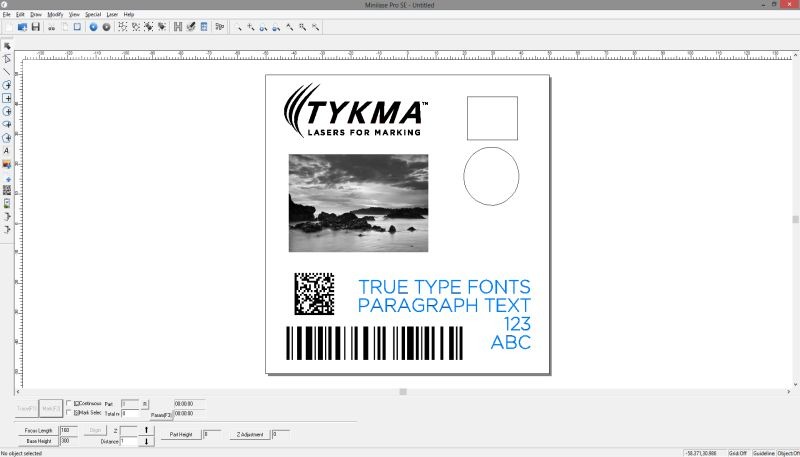The image size is (800, 457).
Task: Toggle the Continuous checkbox
Action: coord(69,403)
